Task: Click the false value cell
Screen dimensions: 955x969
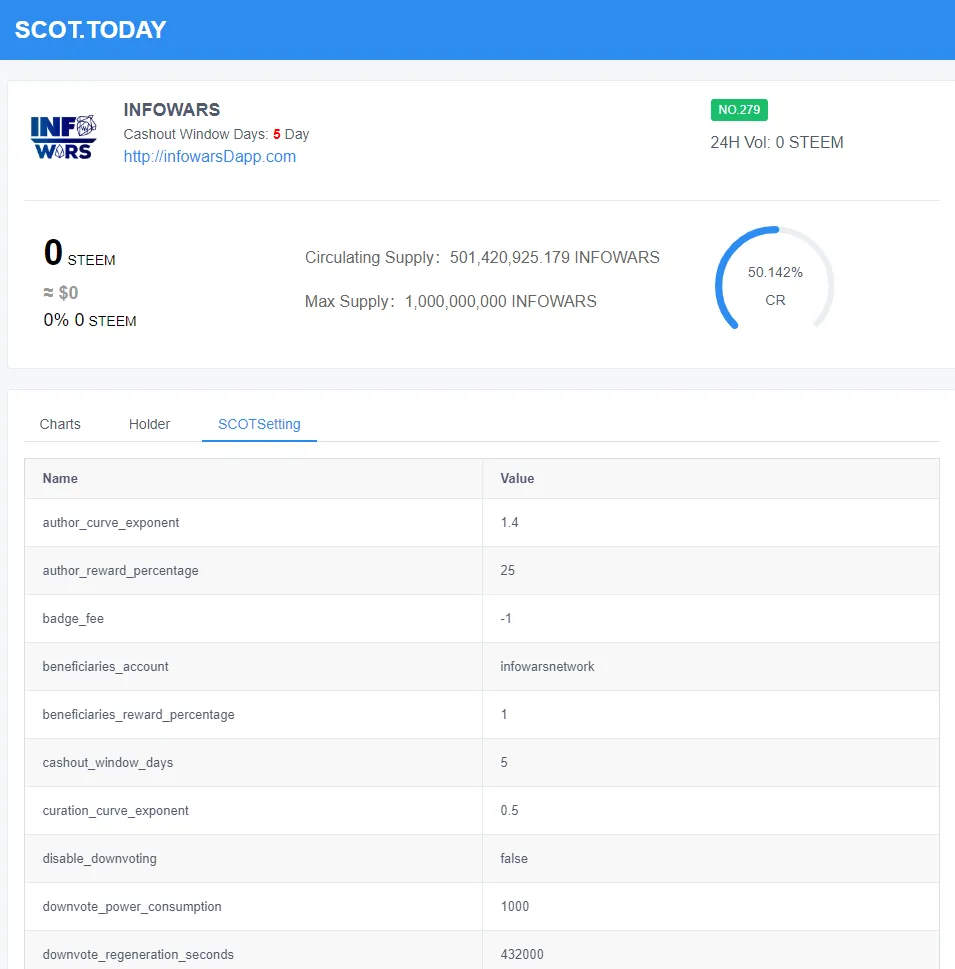Action: pyautogui.click(x=514, y=858)
